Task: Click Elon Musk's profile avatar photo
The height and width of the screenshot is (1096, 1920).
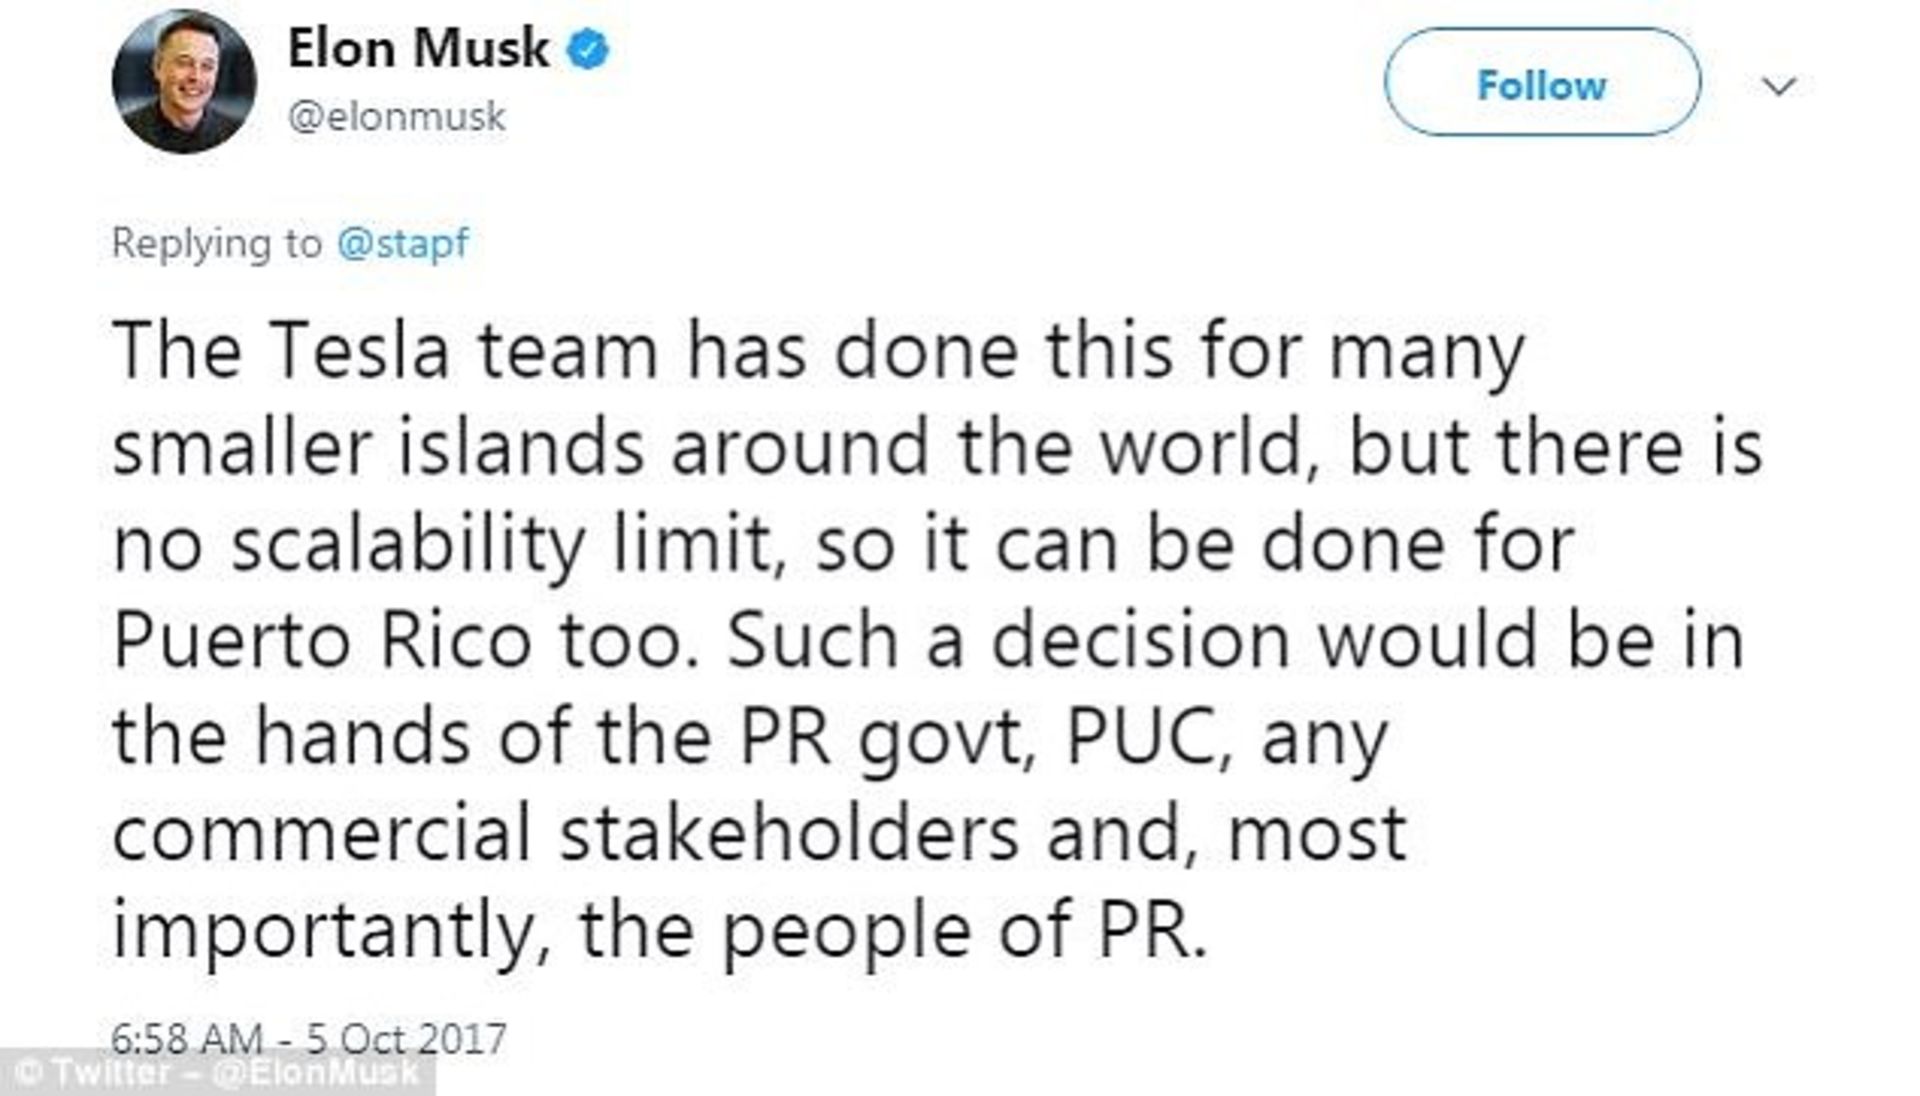Action: pos(184,82)
